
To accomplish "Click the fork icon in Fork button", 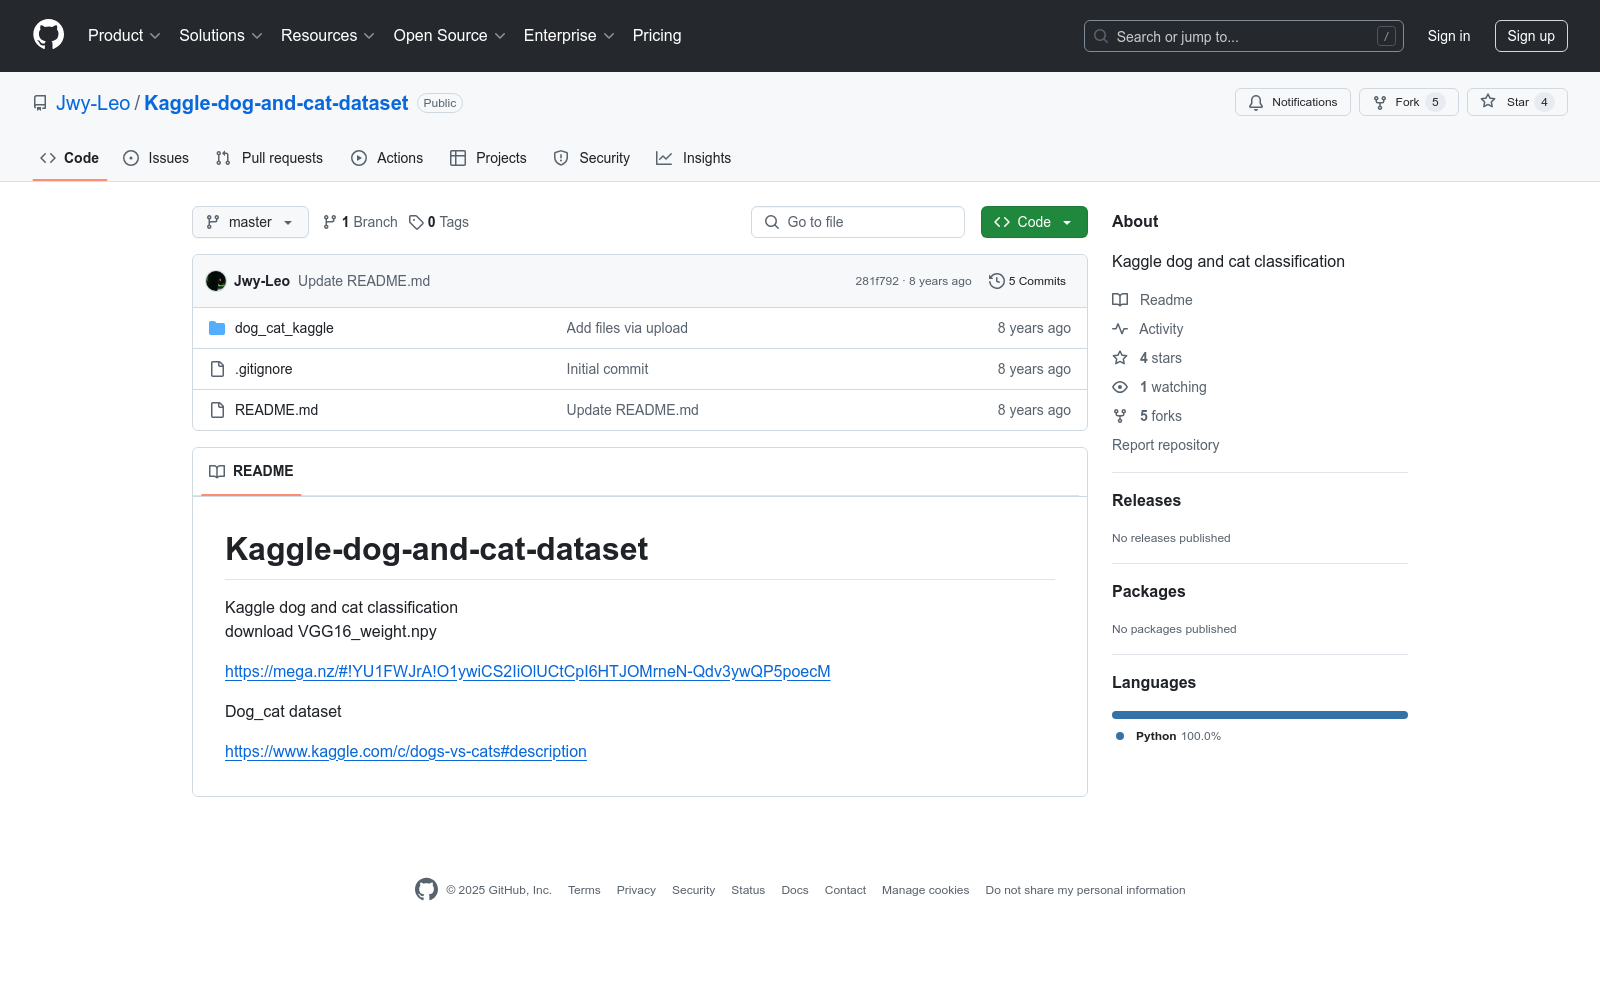I will (1380, 102).
